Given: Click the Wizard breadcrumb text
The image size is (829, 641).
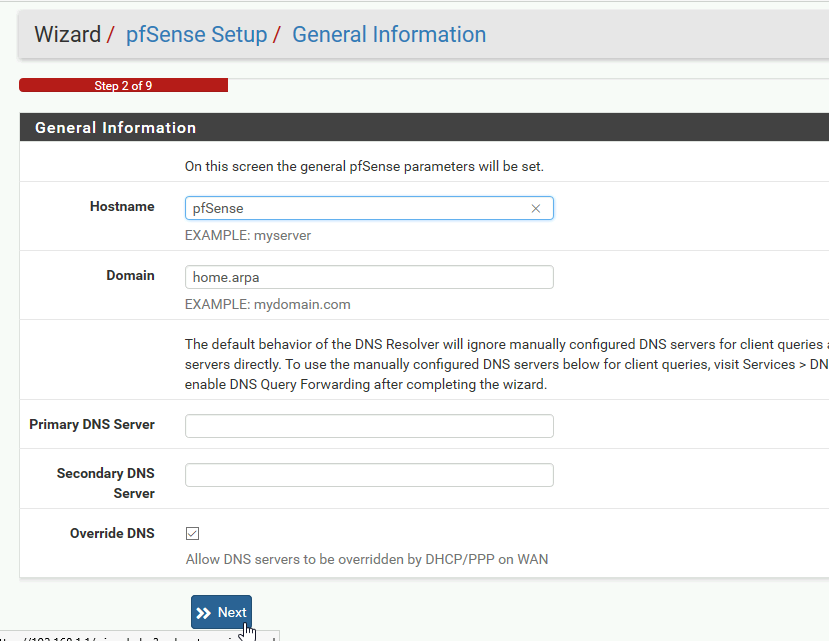Looking at the screenshot, I should coord(68,35).
